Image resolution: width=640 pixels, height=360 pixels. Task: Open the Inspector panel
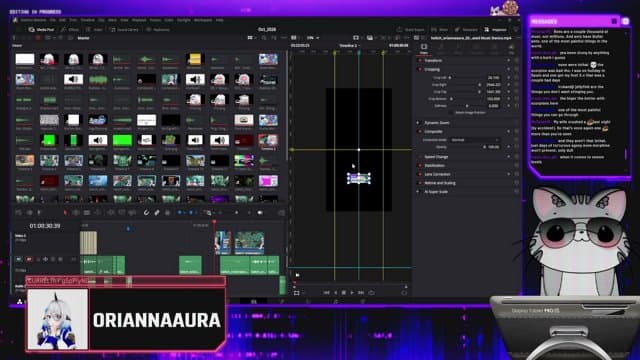click(496, 29)
